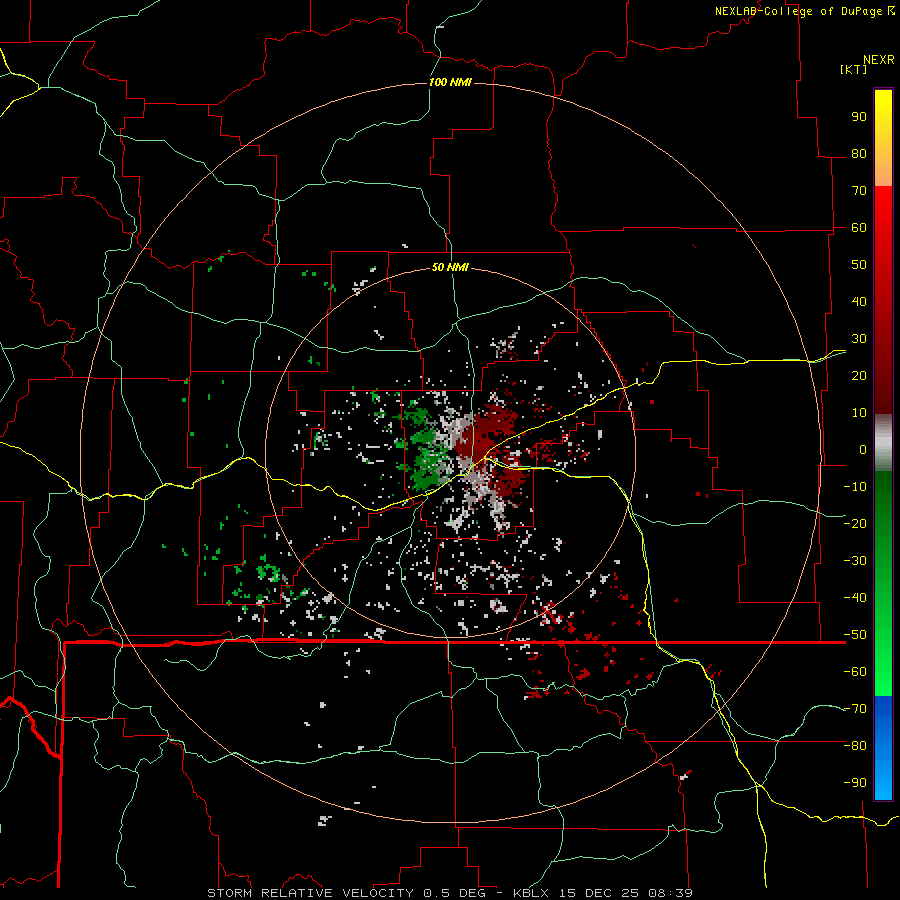
Task: Click the -60 value on the velocity scale
Action: coord(855,672)
